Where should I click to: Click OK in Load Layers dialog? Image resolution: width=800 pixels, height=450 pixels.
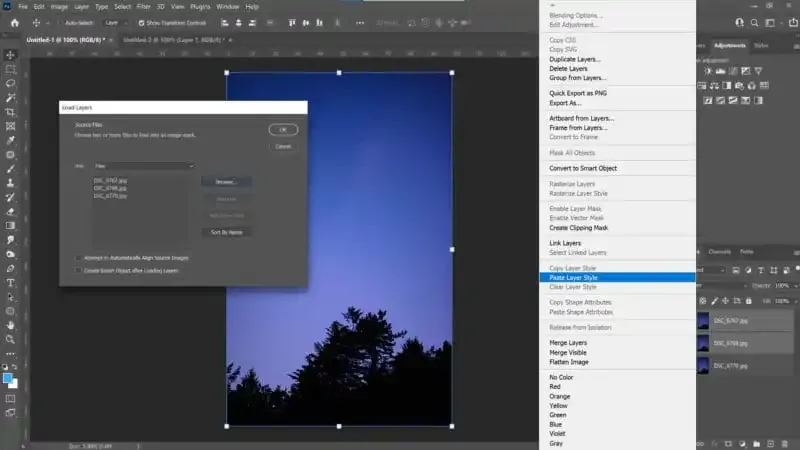(283, 130)
